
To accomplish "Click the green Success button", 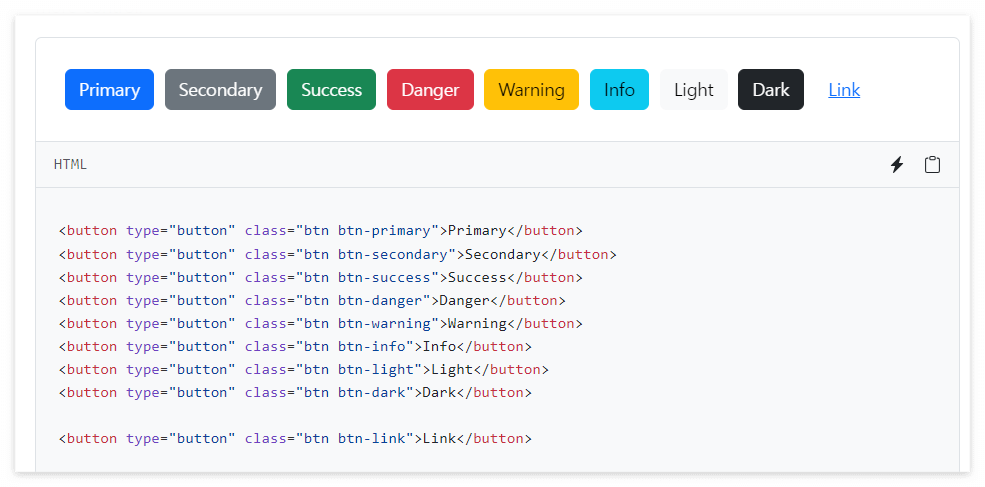I will (x=332, y=90).
